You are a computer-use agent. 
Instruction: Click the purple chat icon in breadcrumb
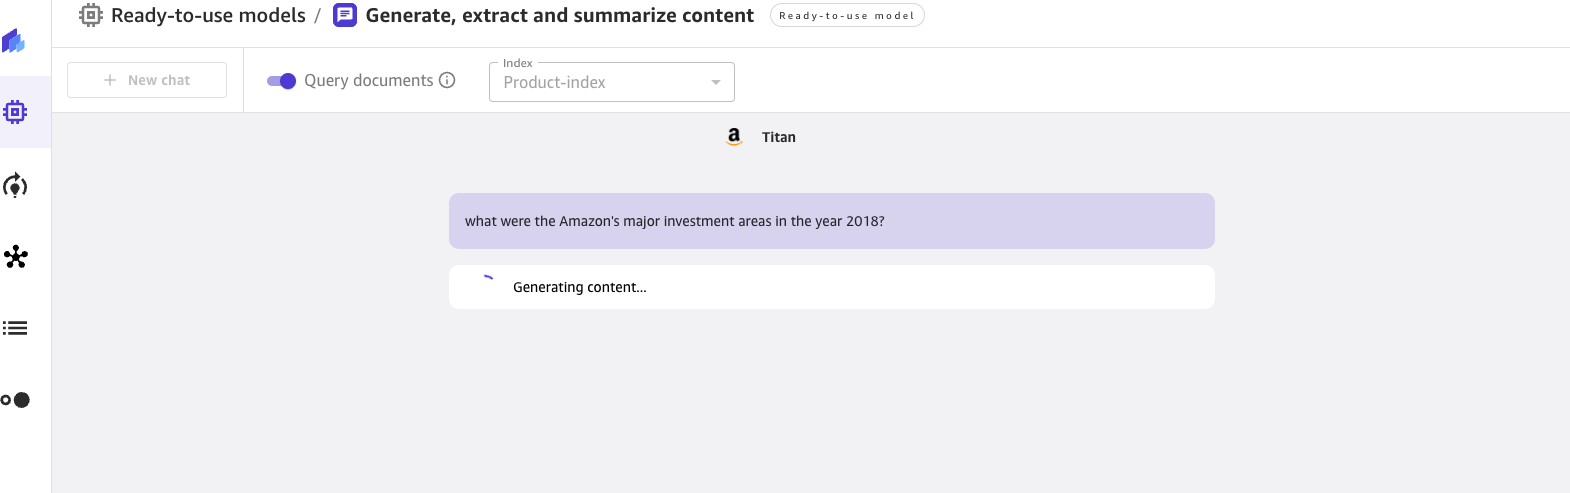click(345, 15)
